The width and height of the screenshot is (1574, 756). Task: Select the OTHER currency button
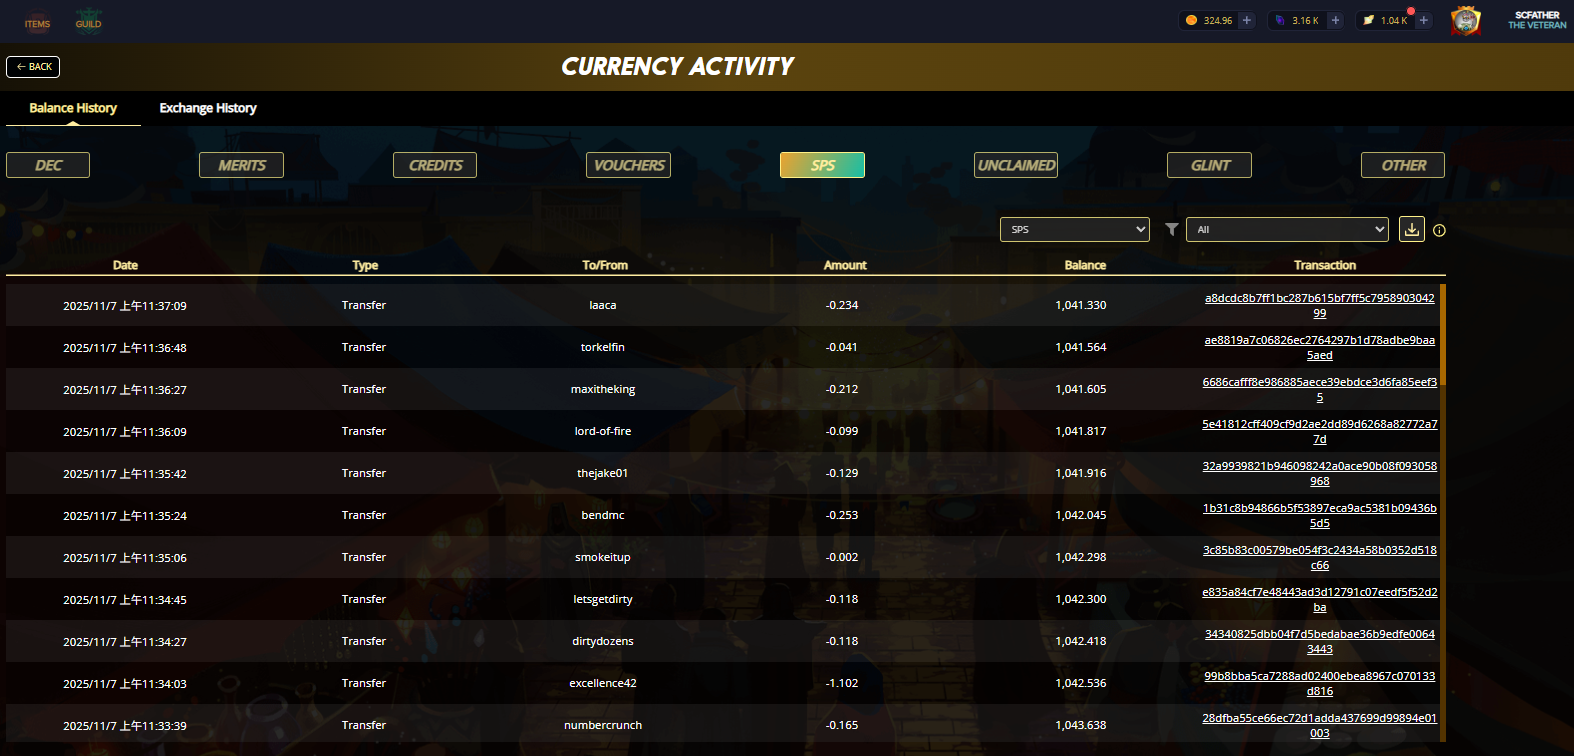pos(1403,165)
